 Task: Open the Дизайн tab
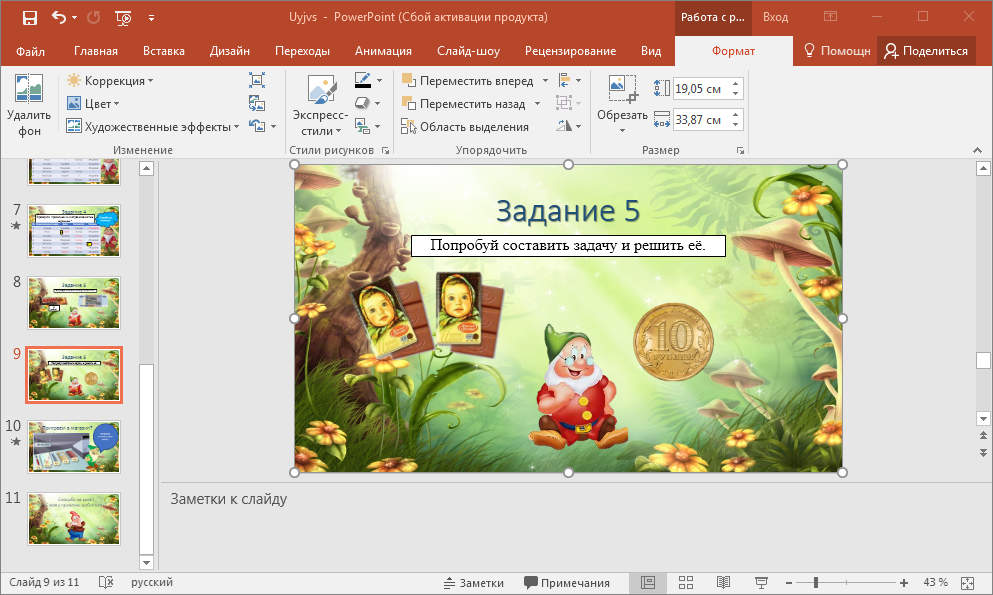click(x=229, y=51)
